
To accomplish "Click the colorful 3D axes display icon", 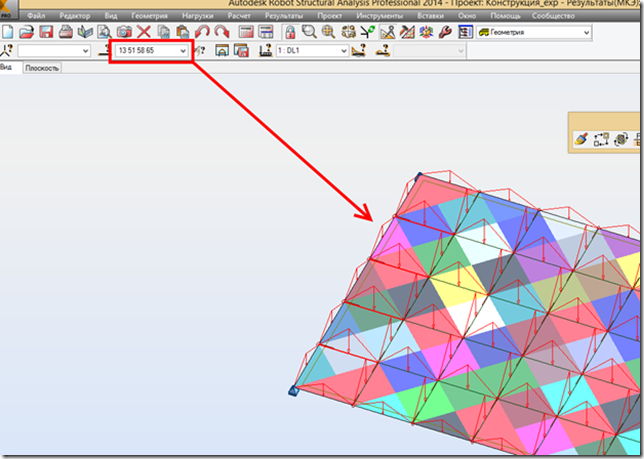I will tap(426, 32).
